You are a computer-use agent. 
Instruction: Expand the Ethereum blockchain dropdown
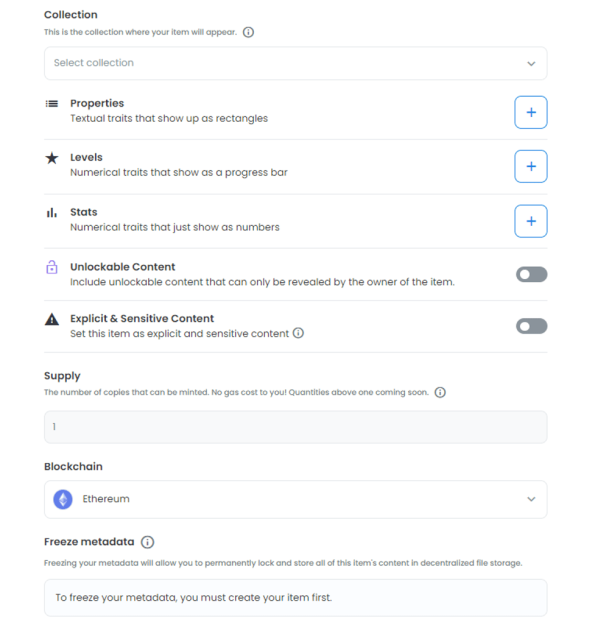[295, 499]
